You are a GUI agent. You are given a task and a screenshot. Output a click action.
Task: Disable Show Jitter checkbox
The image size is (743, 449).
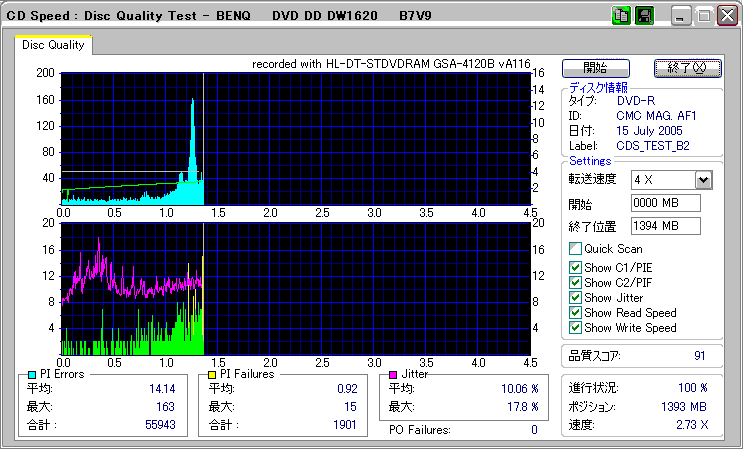coord(575,298)
